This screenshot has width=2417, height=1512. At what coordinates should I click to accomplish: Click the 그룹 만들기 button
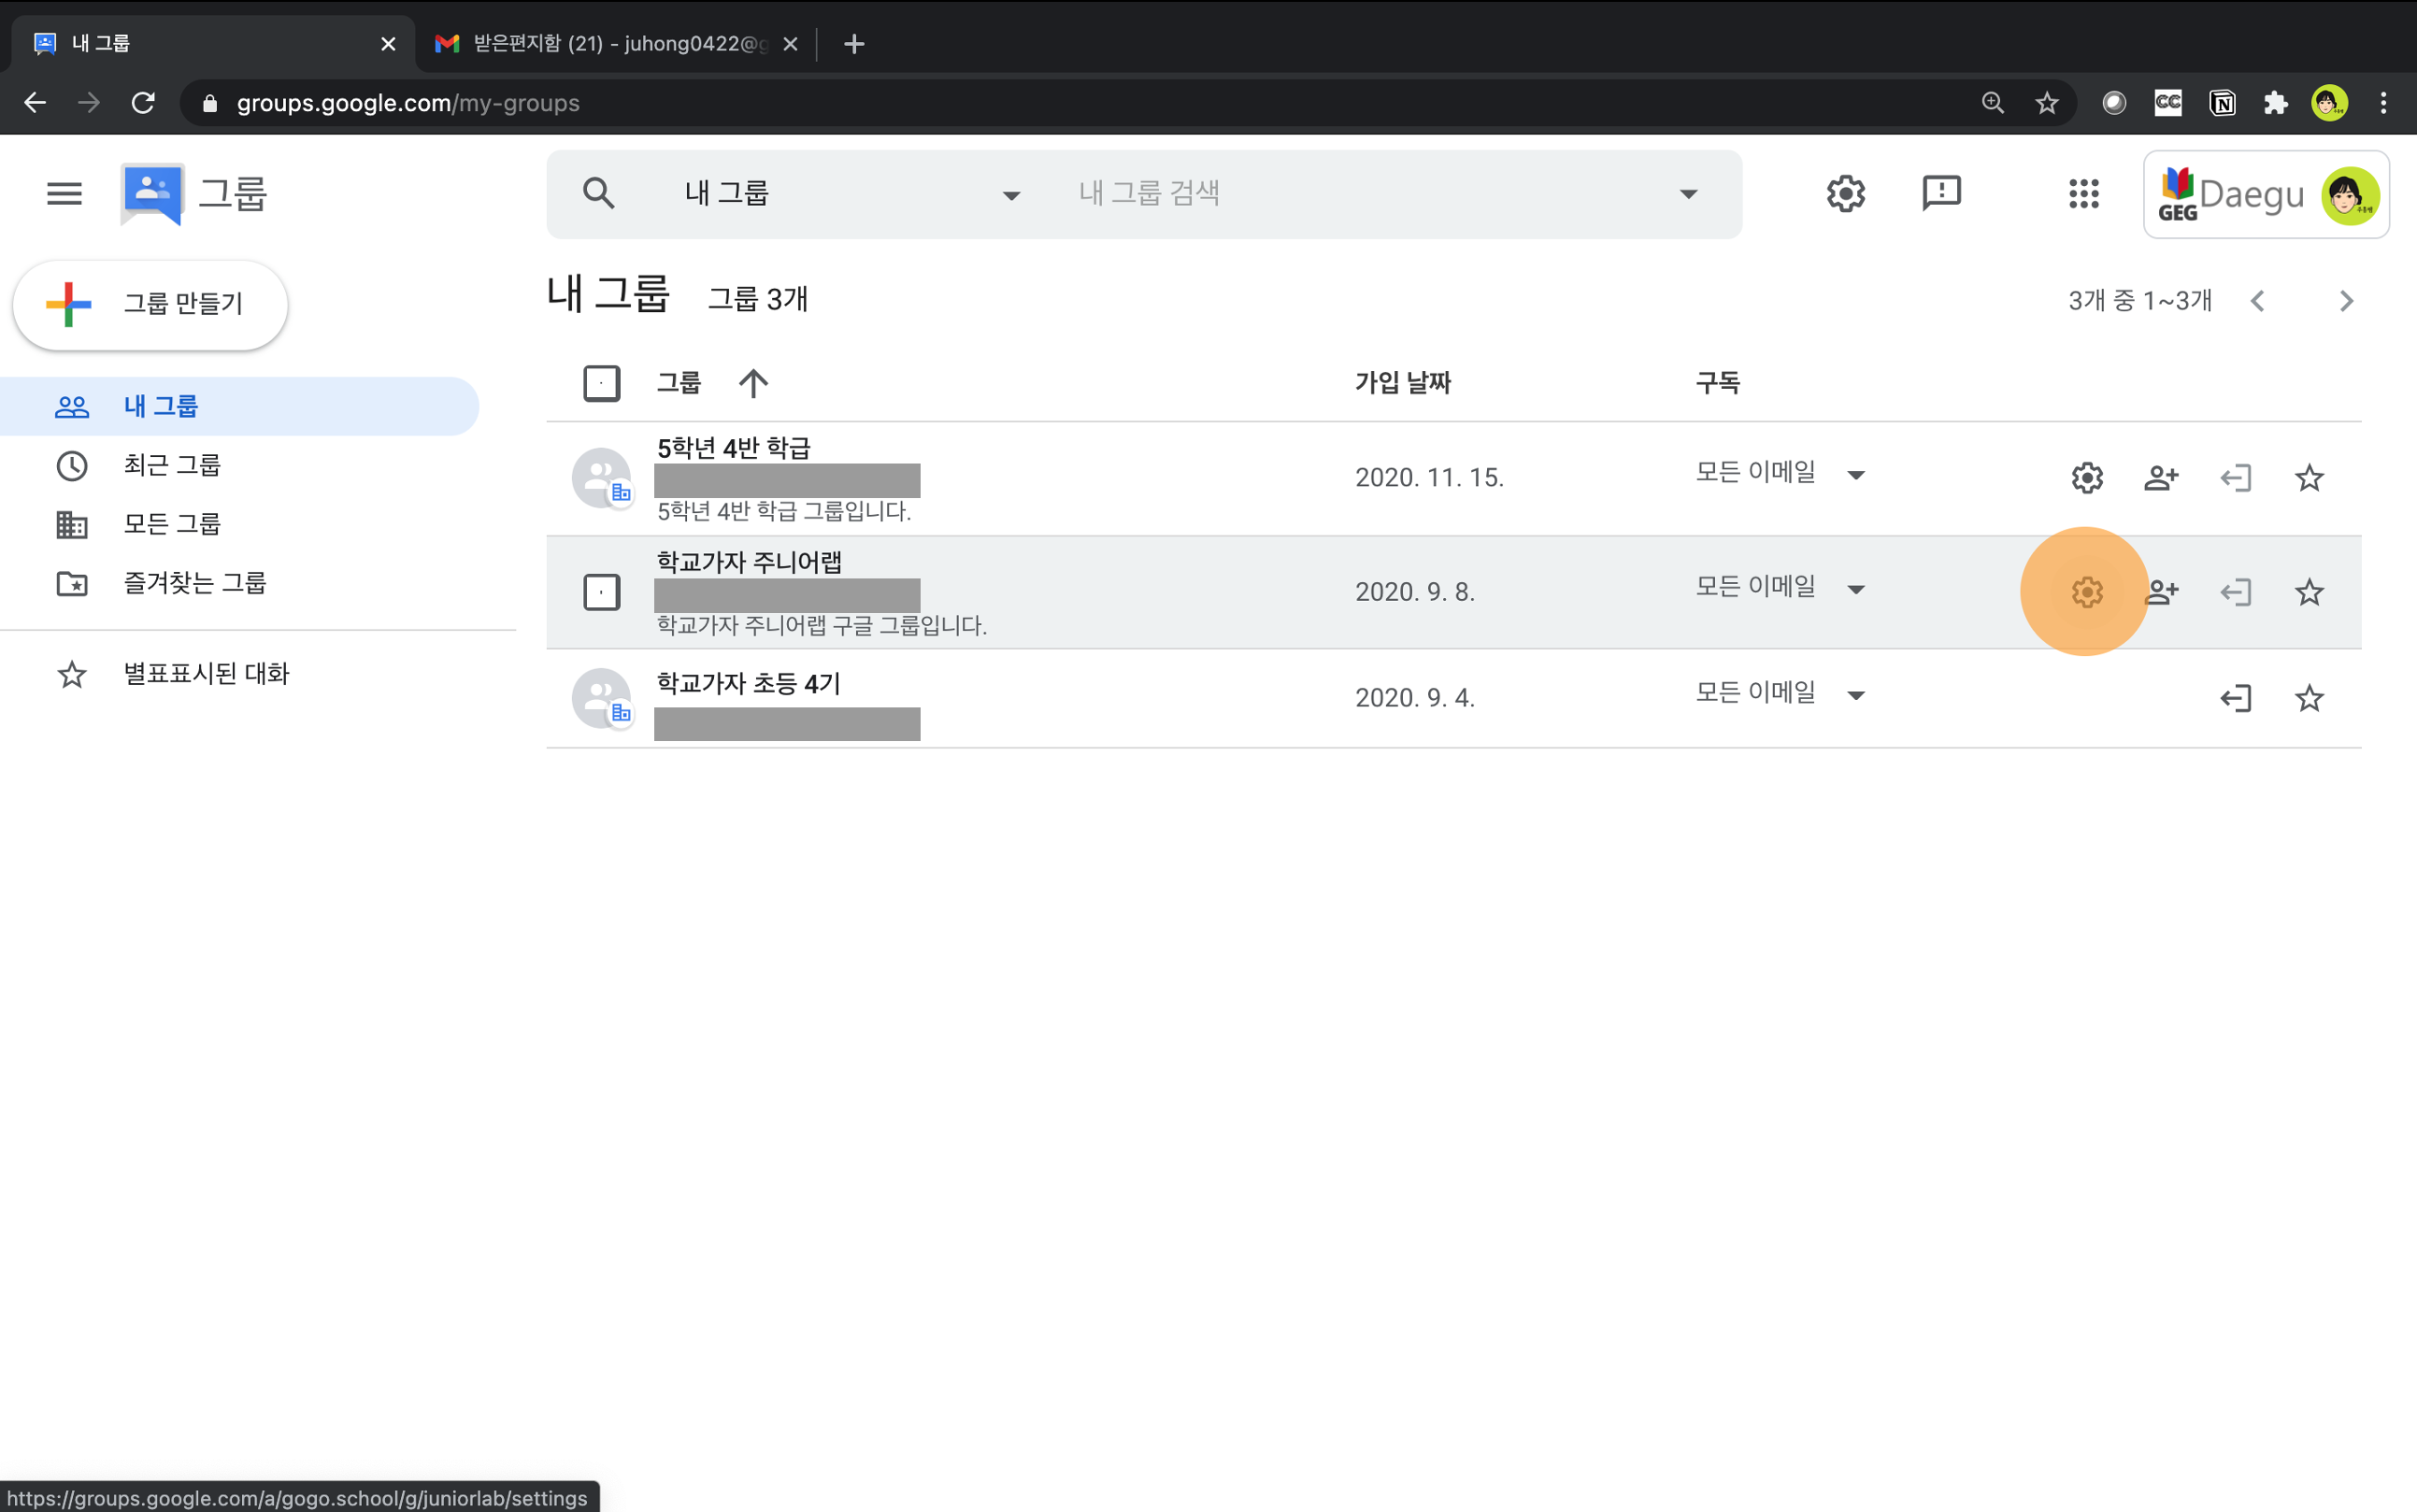pyautogui.click(x=151, y=304)
